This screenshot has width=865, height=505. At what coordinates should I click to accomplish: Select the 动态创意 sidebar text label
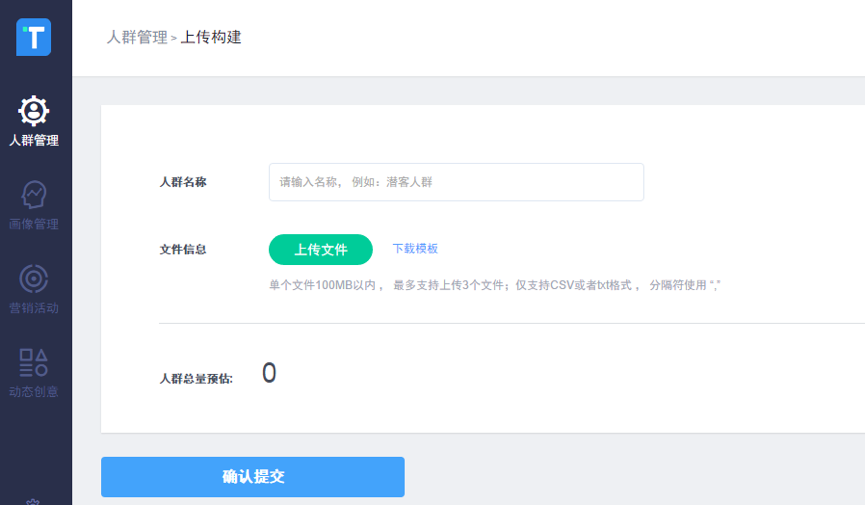click(34, 392)
